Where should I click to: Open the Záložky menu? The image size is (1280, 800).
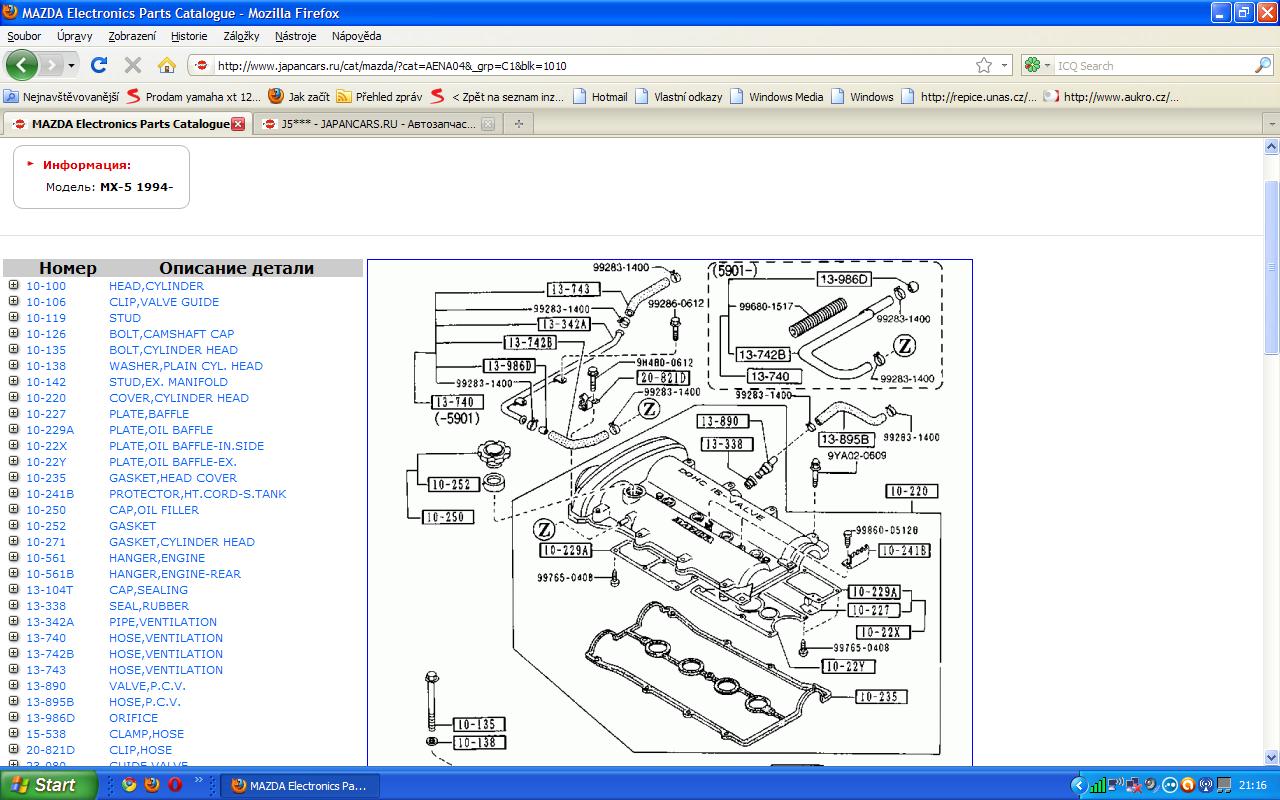click(x=241, y=36)
